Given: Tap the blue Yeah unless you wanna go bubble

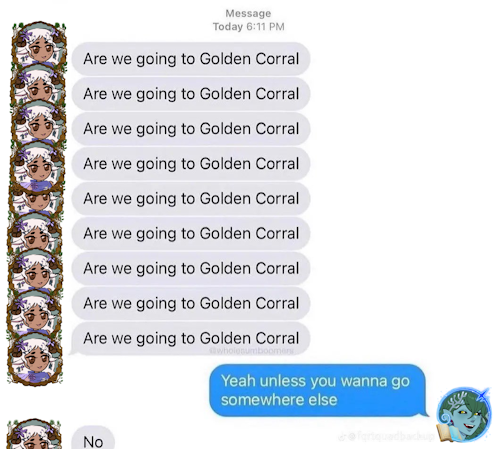Looking at the screenshot, I should click(318, 390).
